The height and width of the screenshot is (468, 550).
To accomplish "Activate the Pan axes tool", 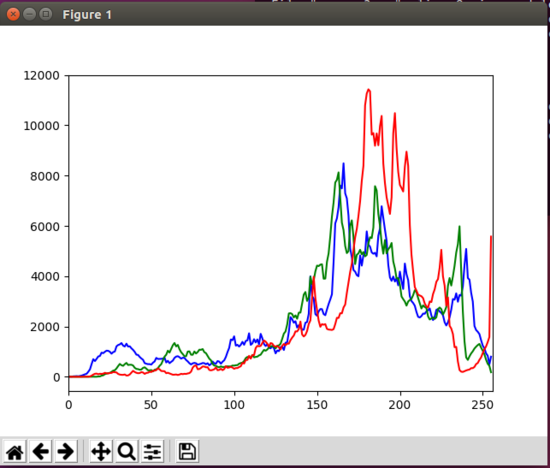I will tap(101, 451).
